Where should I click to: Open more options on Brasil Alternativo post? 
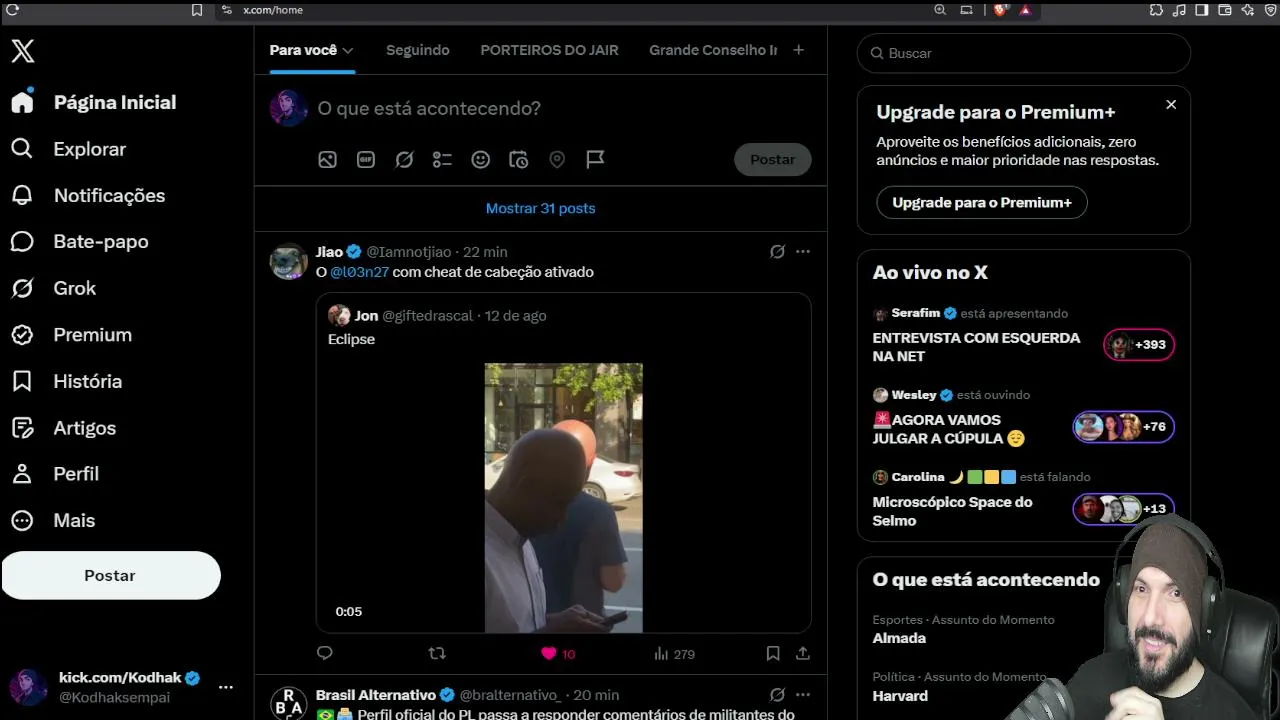click(803, 695)
